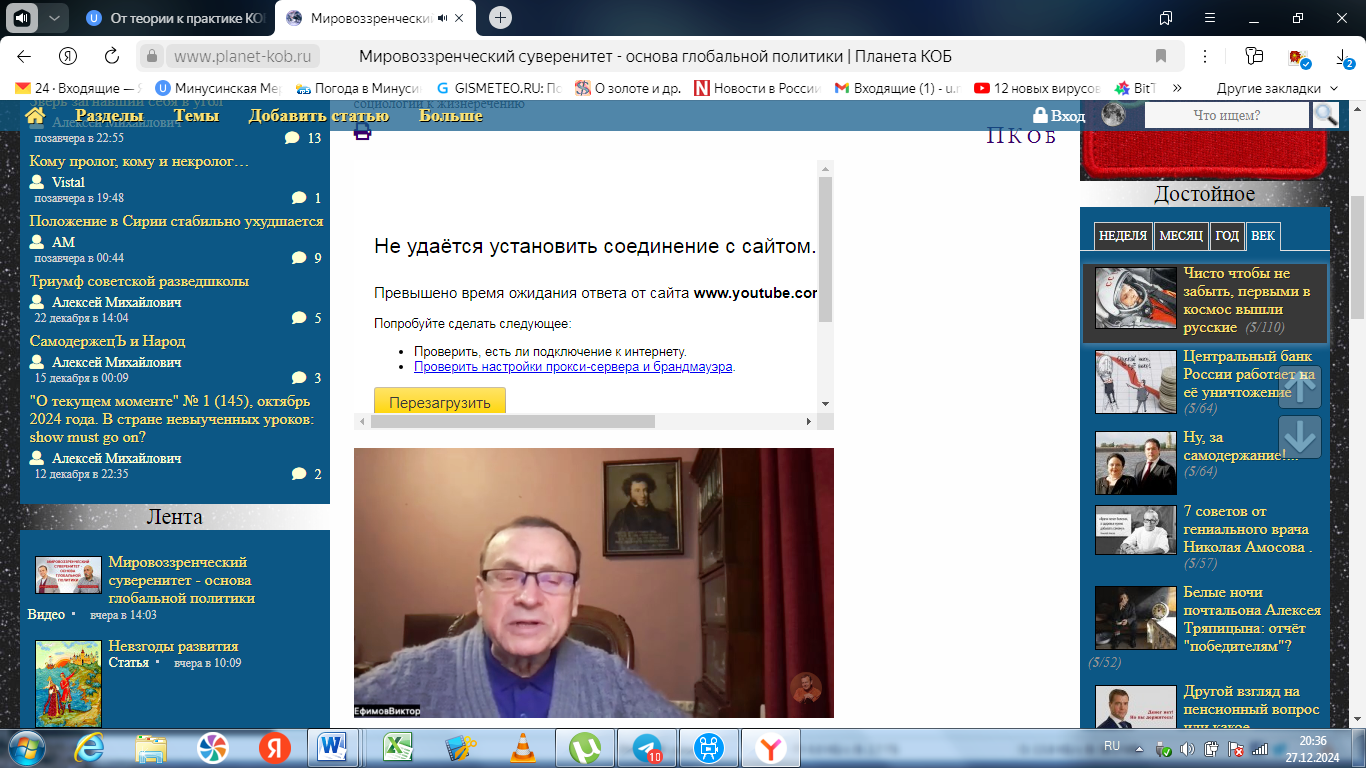The image size is (1366, 768).
Task: Click the video thumbnail of Ефимов Виктор
Action: click(x=594, y=583)
